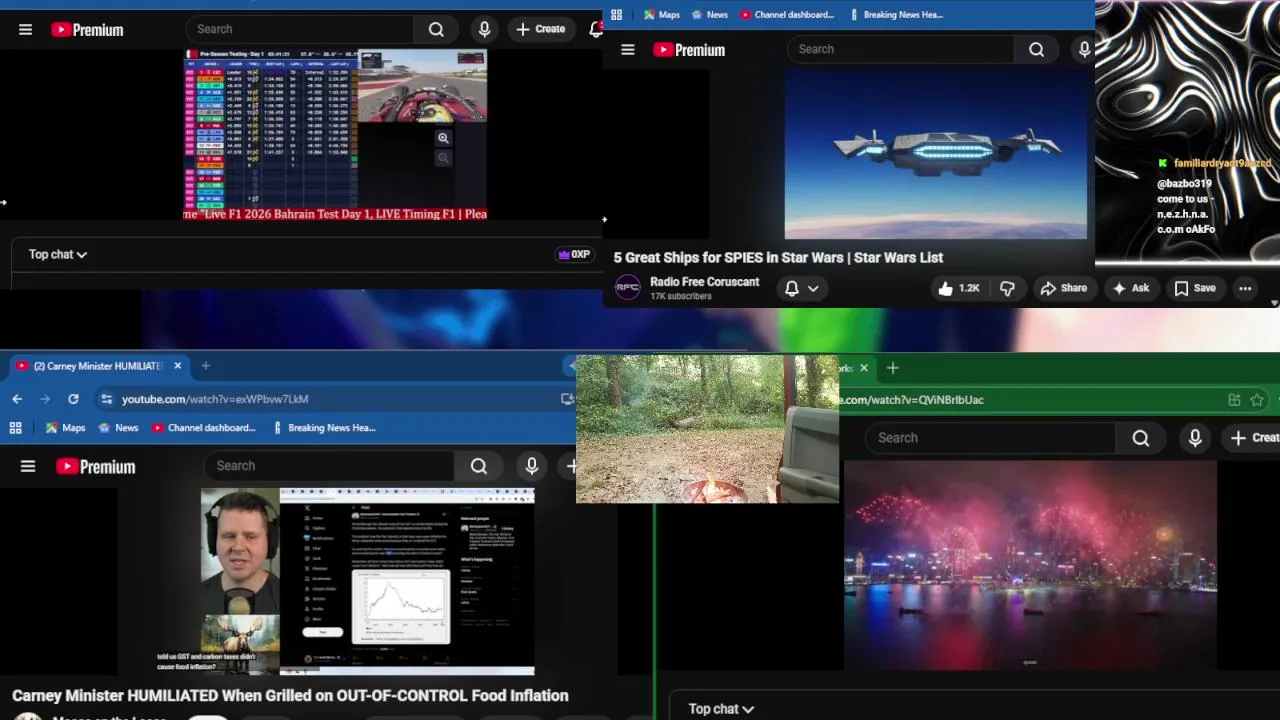Start voice search in the Carney window
1280x720 pixels.
click(532, 466)
